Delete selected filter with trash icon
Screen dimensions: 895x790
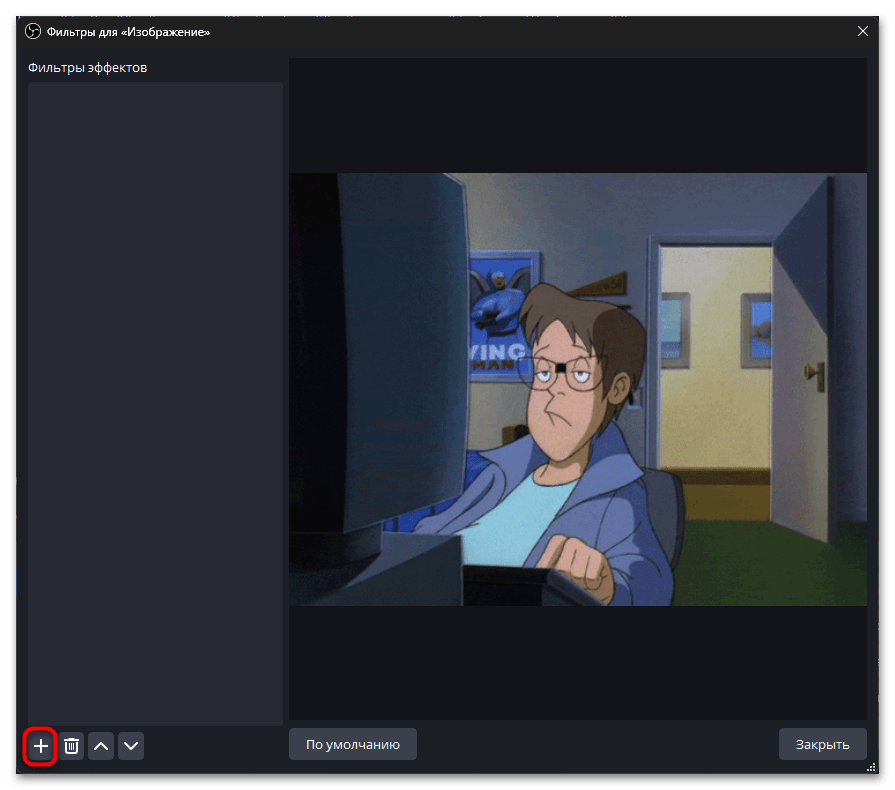click(x=71, y=745)
